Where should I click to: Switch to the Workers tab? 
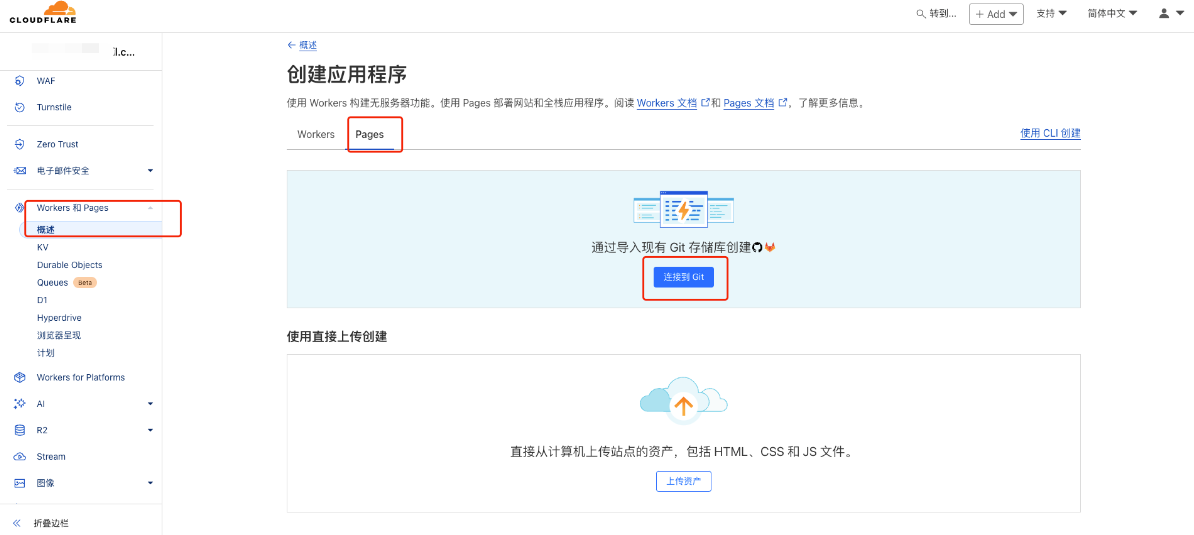pyautogui.click(x=316, y=134)
